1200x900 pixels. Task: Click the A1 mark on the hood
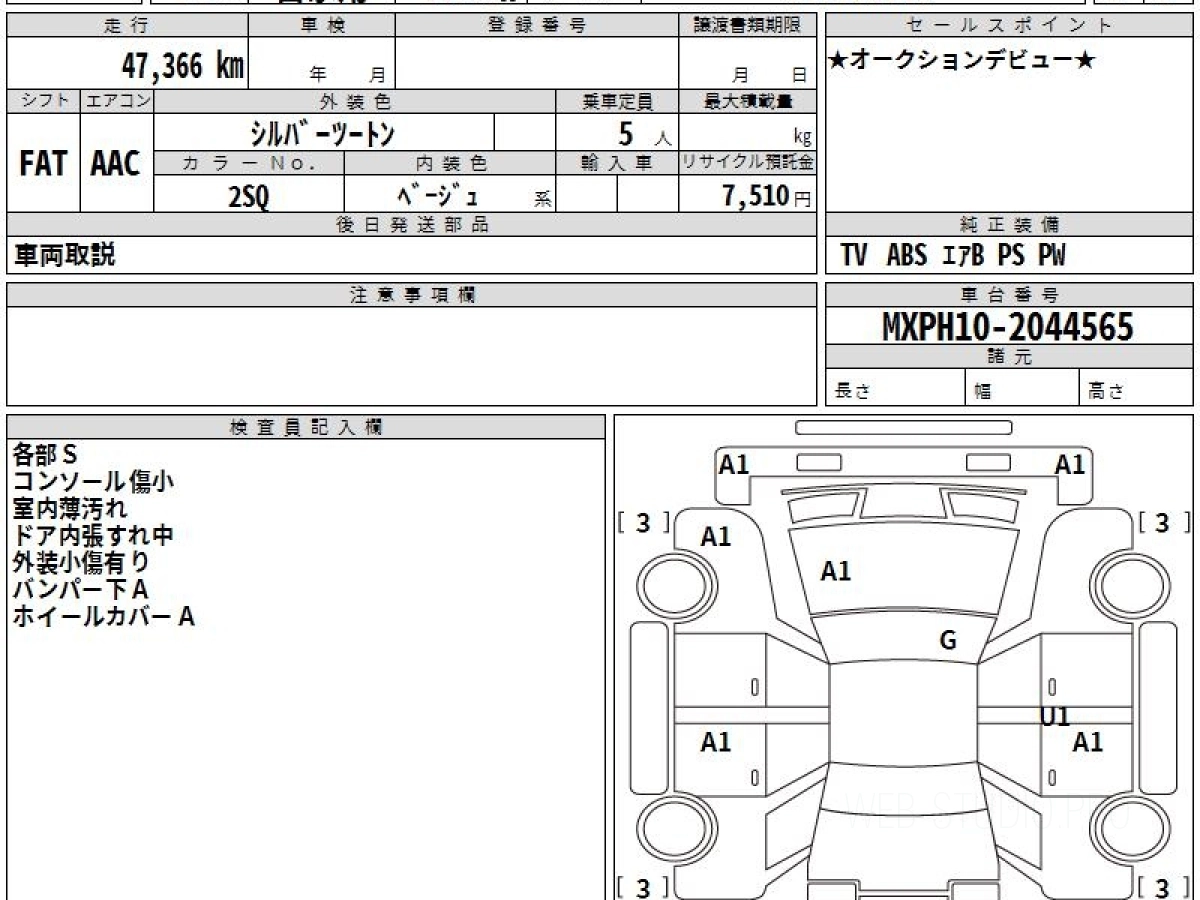click(835, 572)
